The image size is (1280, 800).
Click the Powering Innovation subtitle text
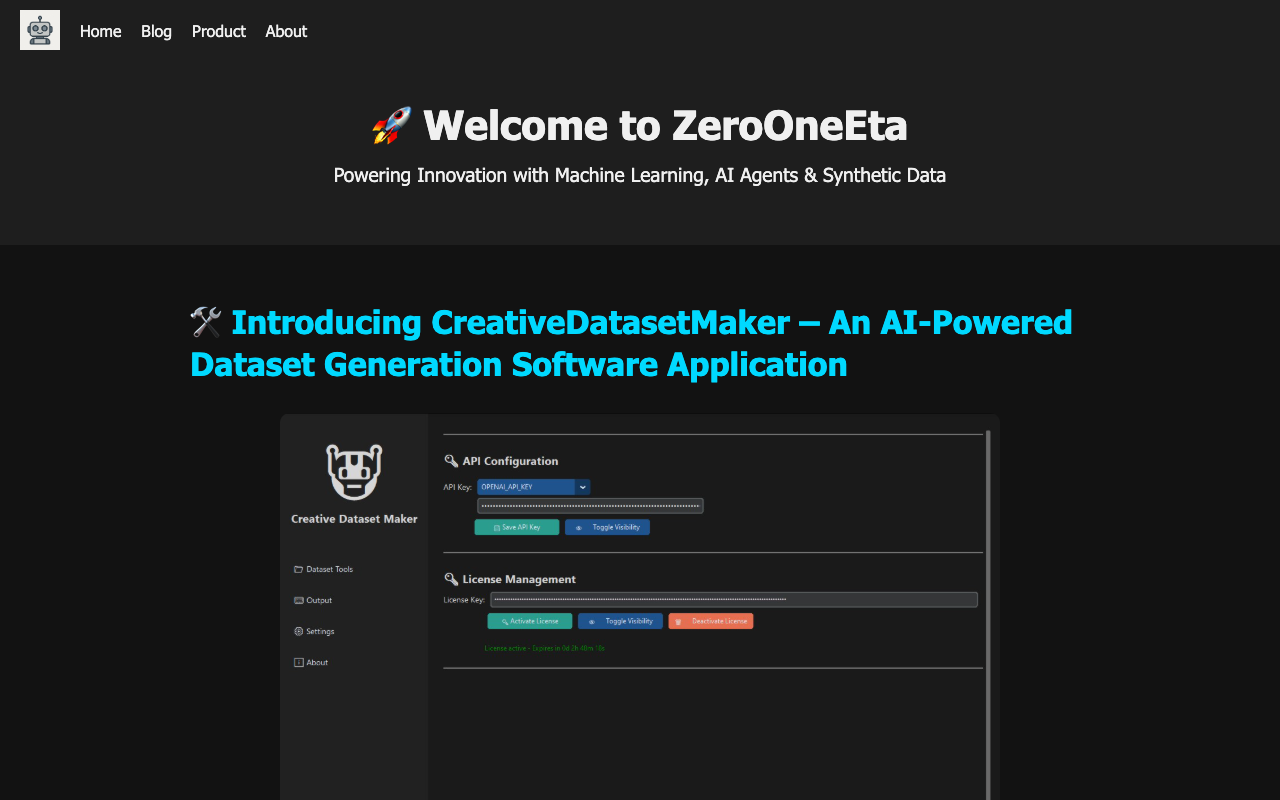click(x=640, y=175)
